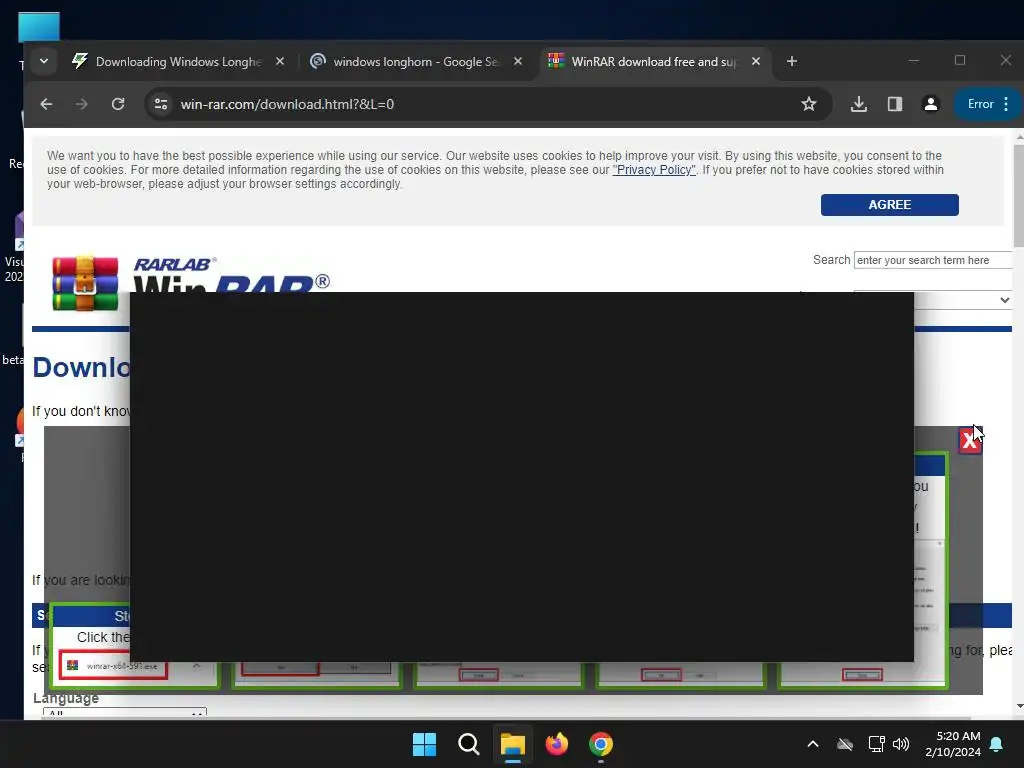The image size is (1024, 768).
Task: Click the browser back arrow
Action: (x=46, y=104)
